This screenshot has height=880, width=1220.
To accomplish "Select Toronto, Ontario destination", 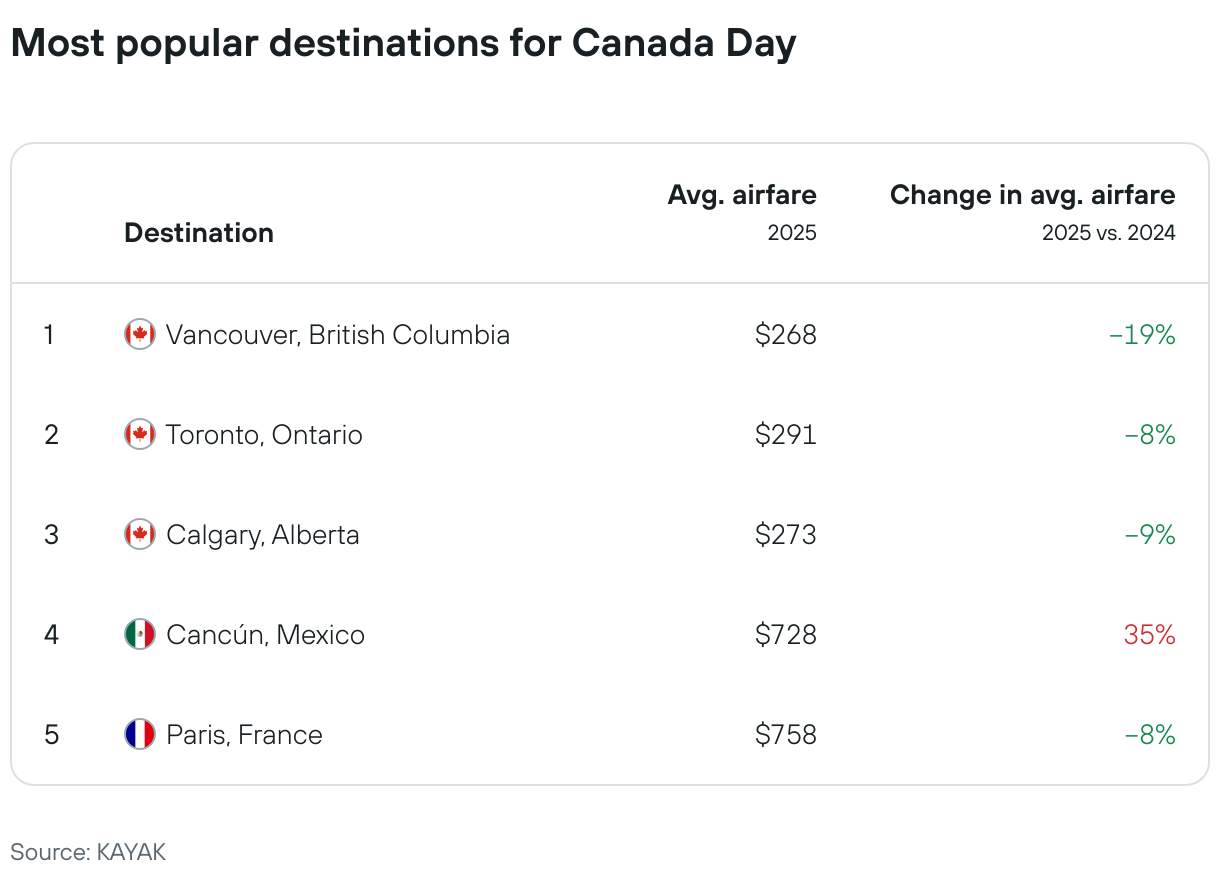I will pyautogui.click(x=264, y=435).
